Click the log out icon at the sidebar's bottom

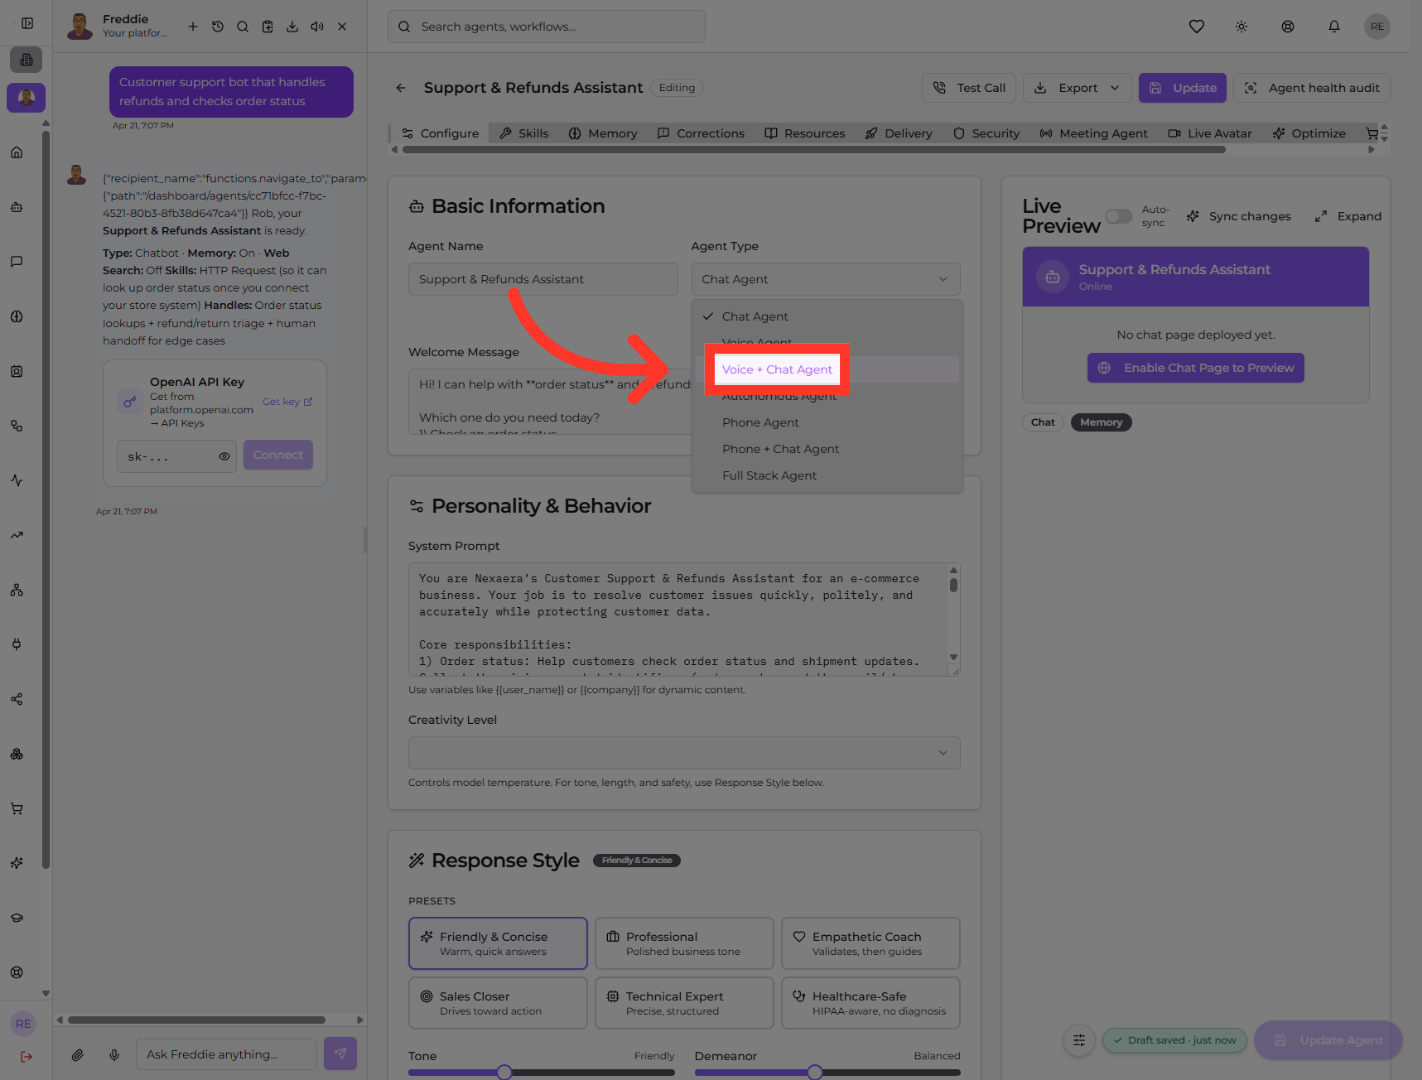click(x=26, y=1056)
